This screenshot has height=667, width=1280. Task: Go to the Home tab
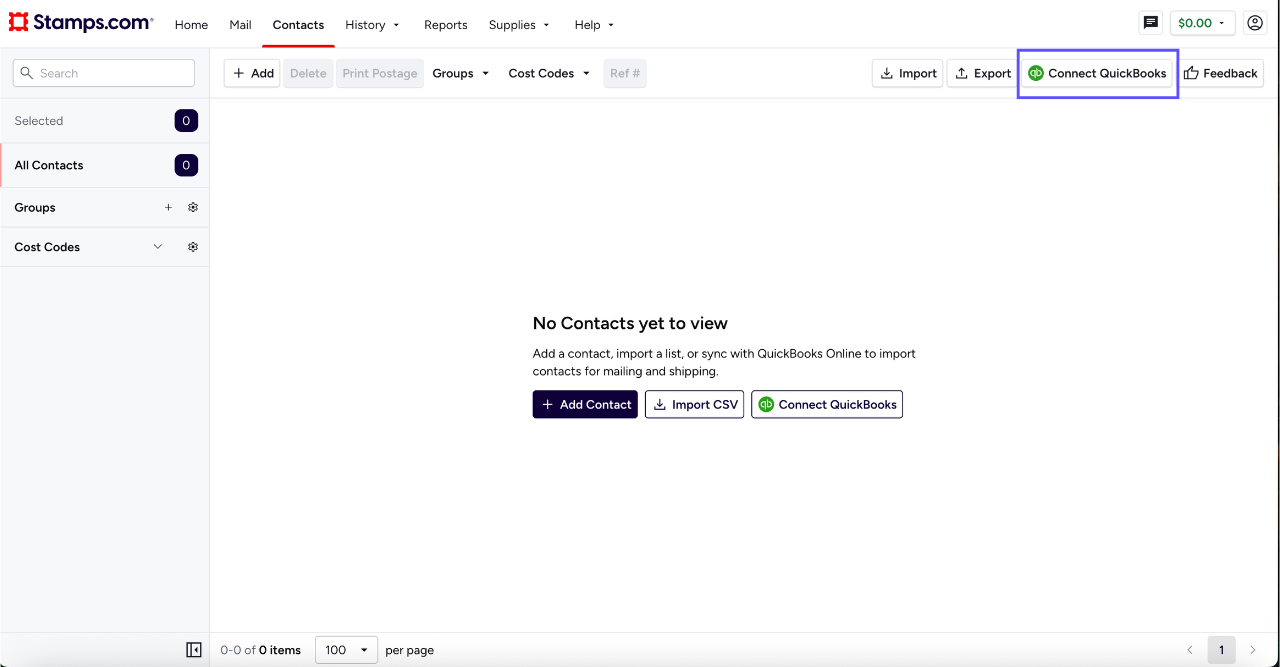point(191,25)
